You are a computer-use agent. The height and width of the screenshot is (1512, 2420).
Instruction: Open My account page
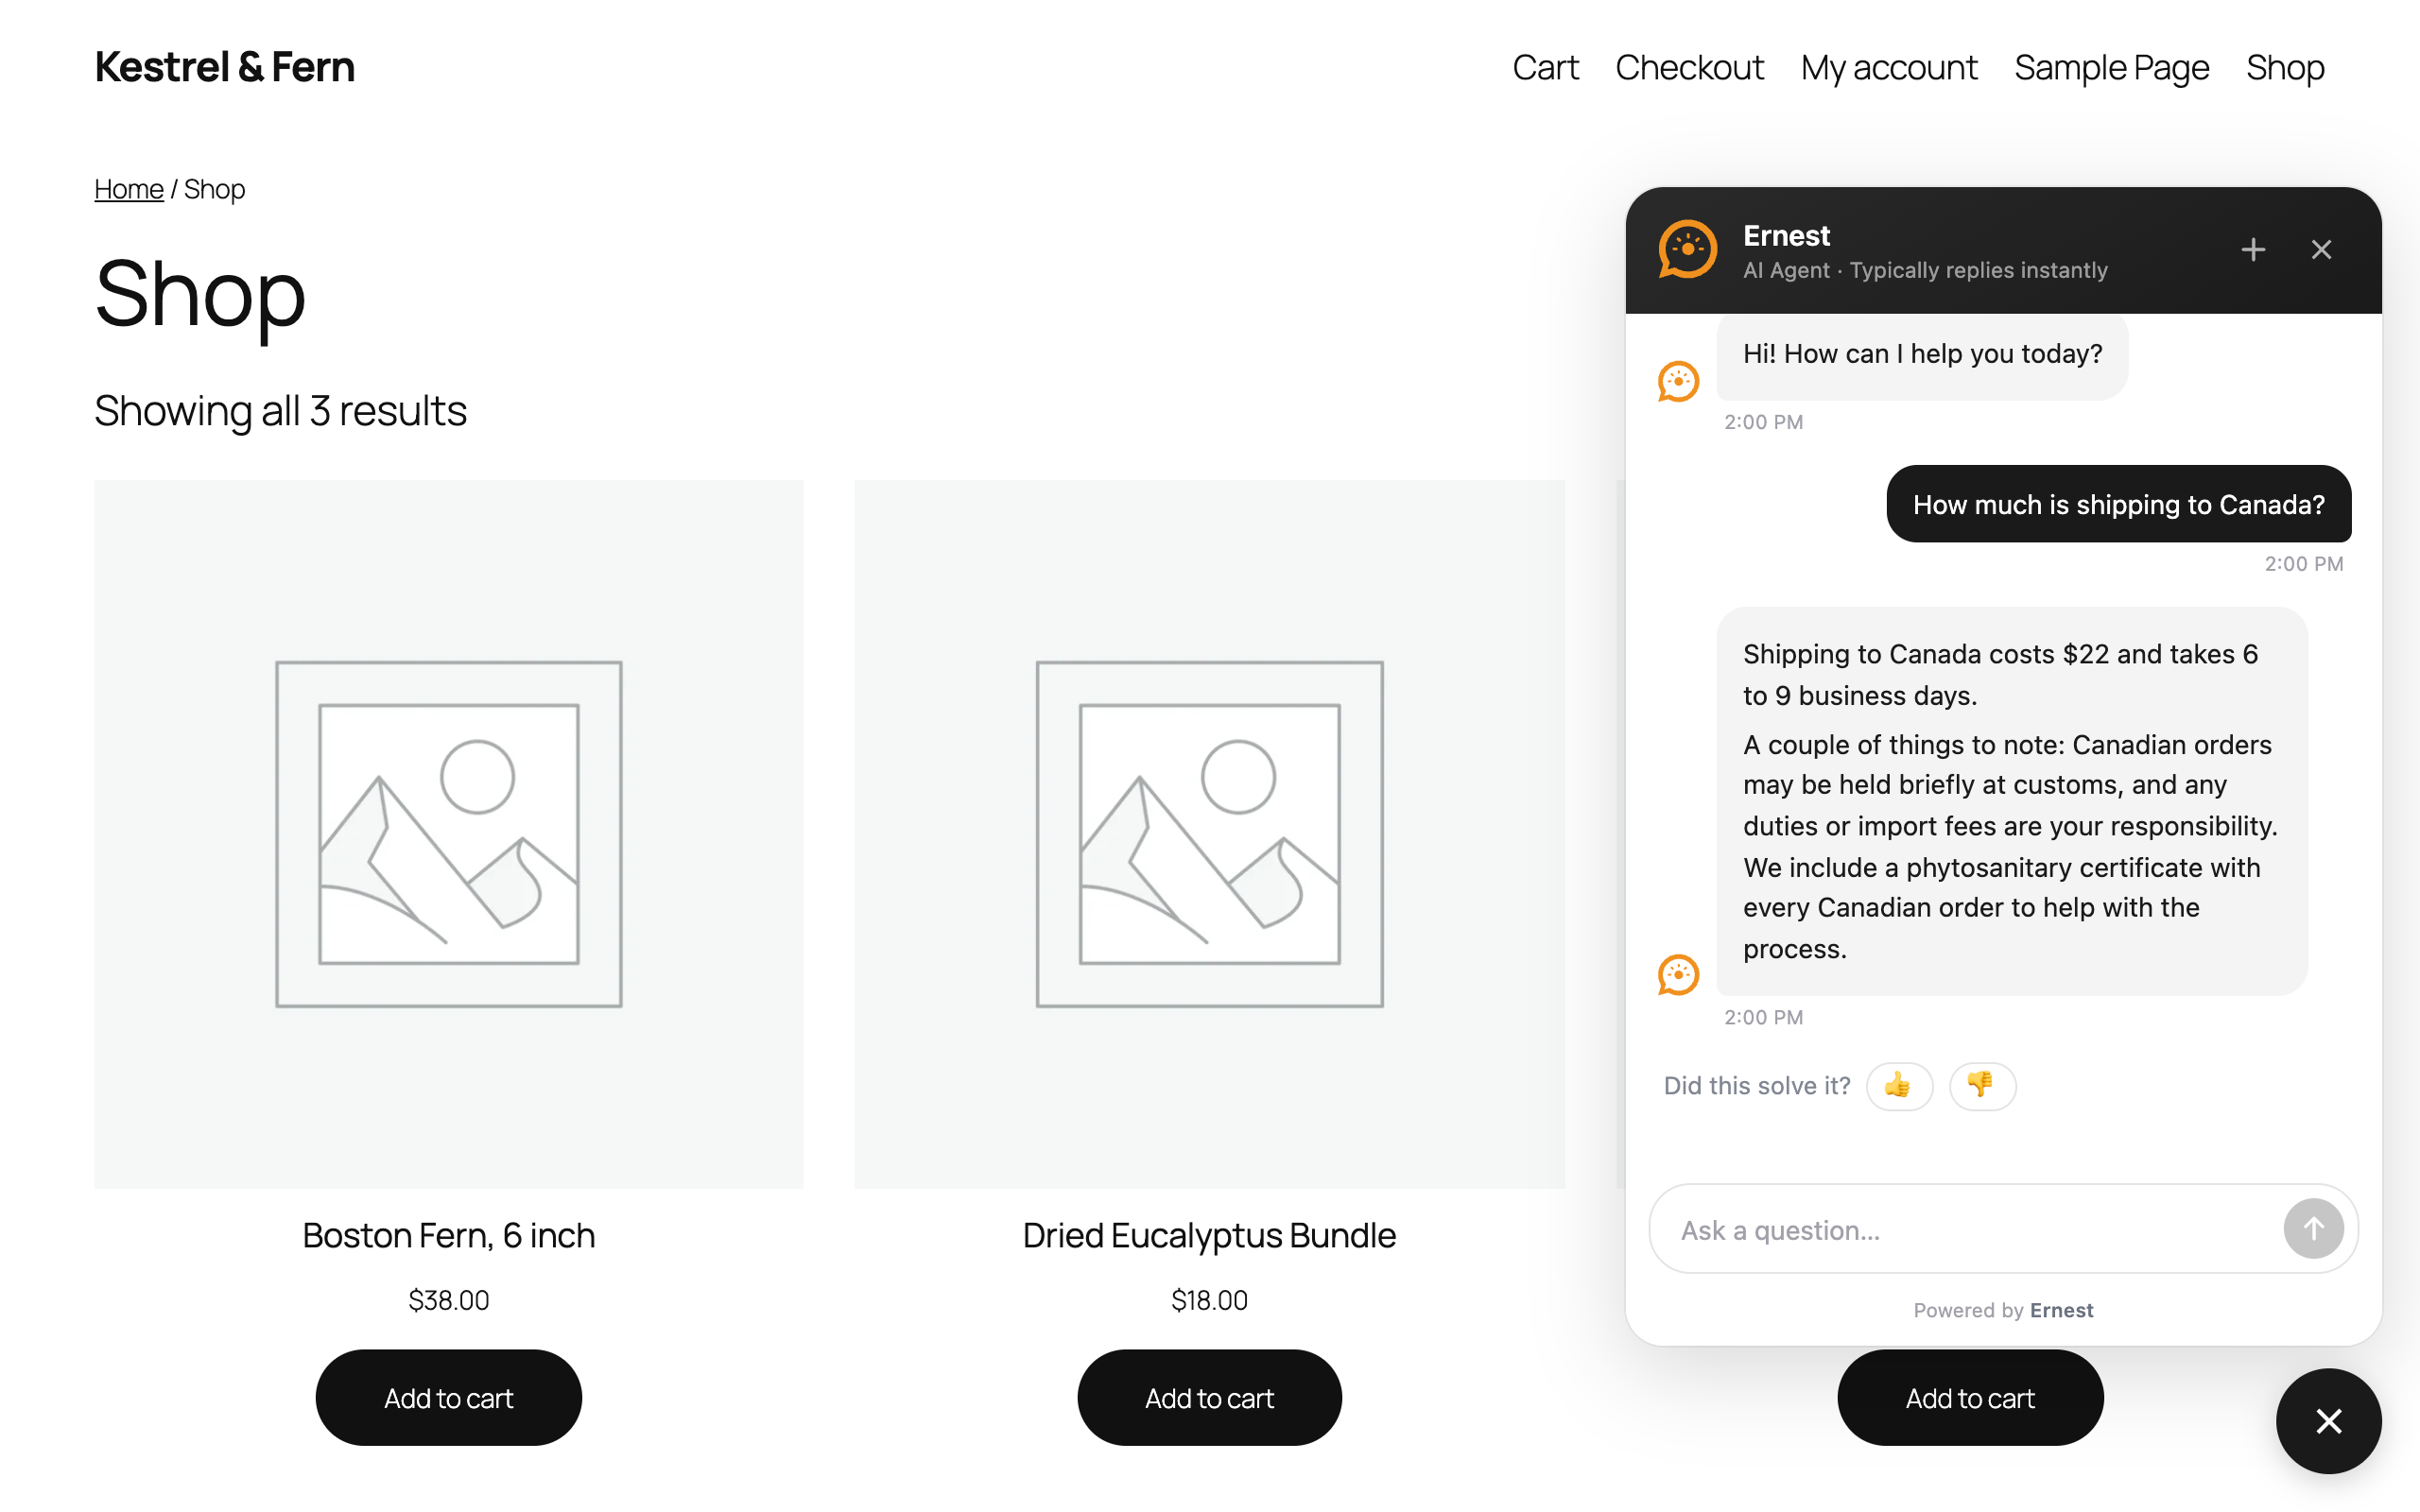point(1888,68)
